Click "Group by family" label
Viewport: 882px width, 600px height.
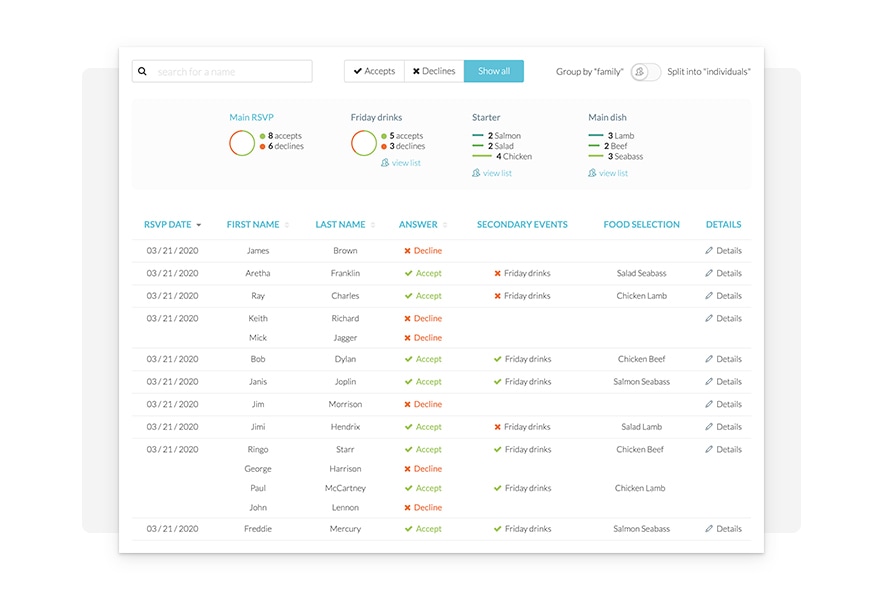tap(590, 71)
